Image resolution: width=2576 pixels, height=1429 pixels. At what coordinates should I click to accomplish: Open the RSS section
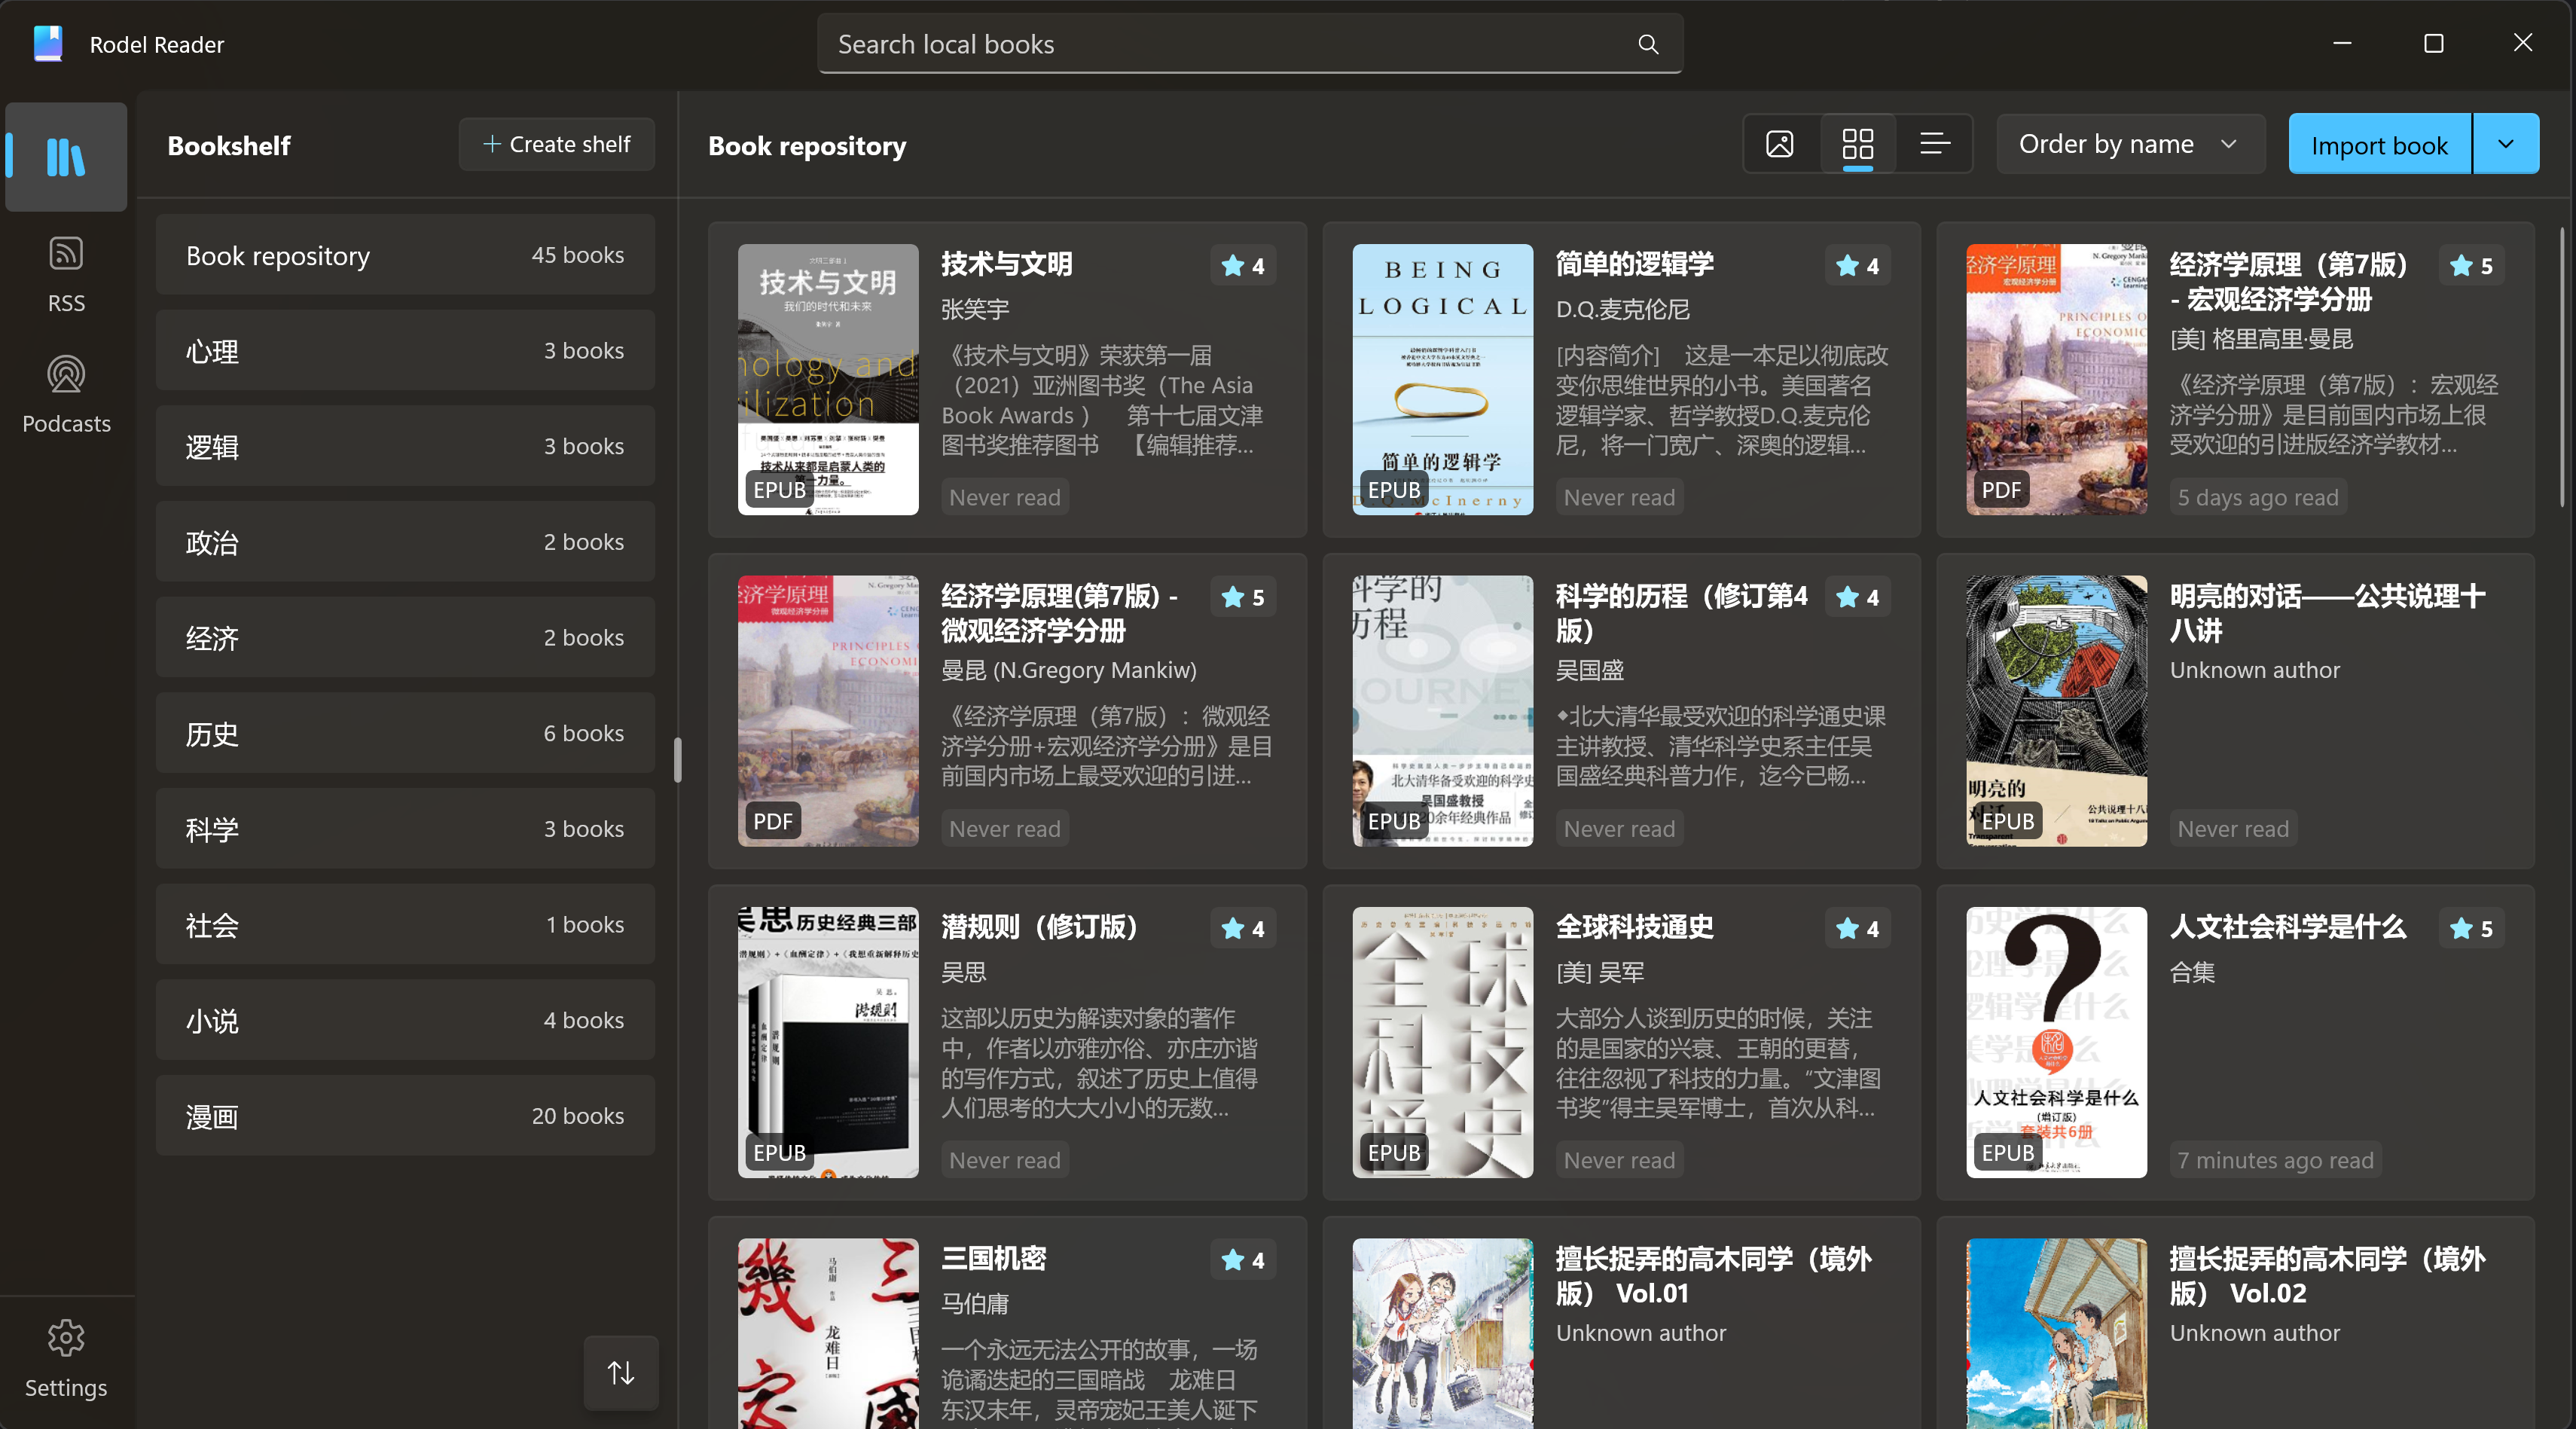(x=66, y=275)
